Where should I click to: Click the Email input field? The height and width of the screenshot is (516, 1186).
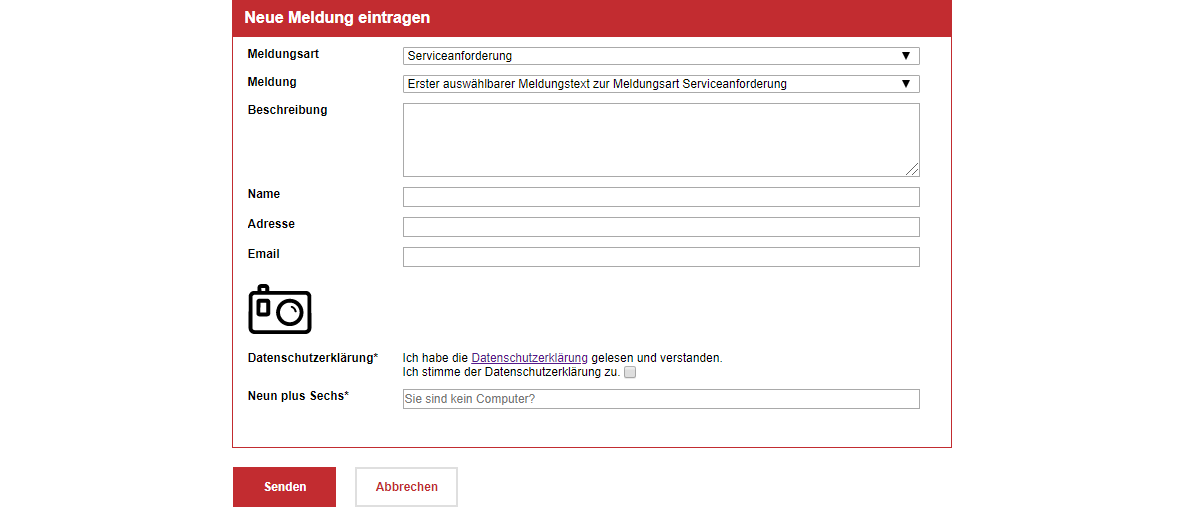point(660,257)
